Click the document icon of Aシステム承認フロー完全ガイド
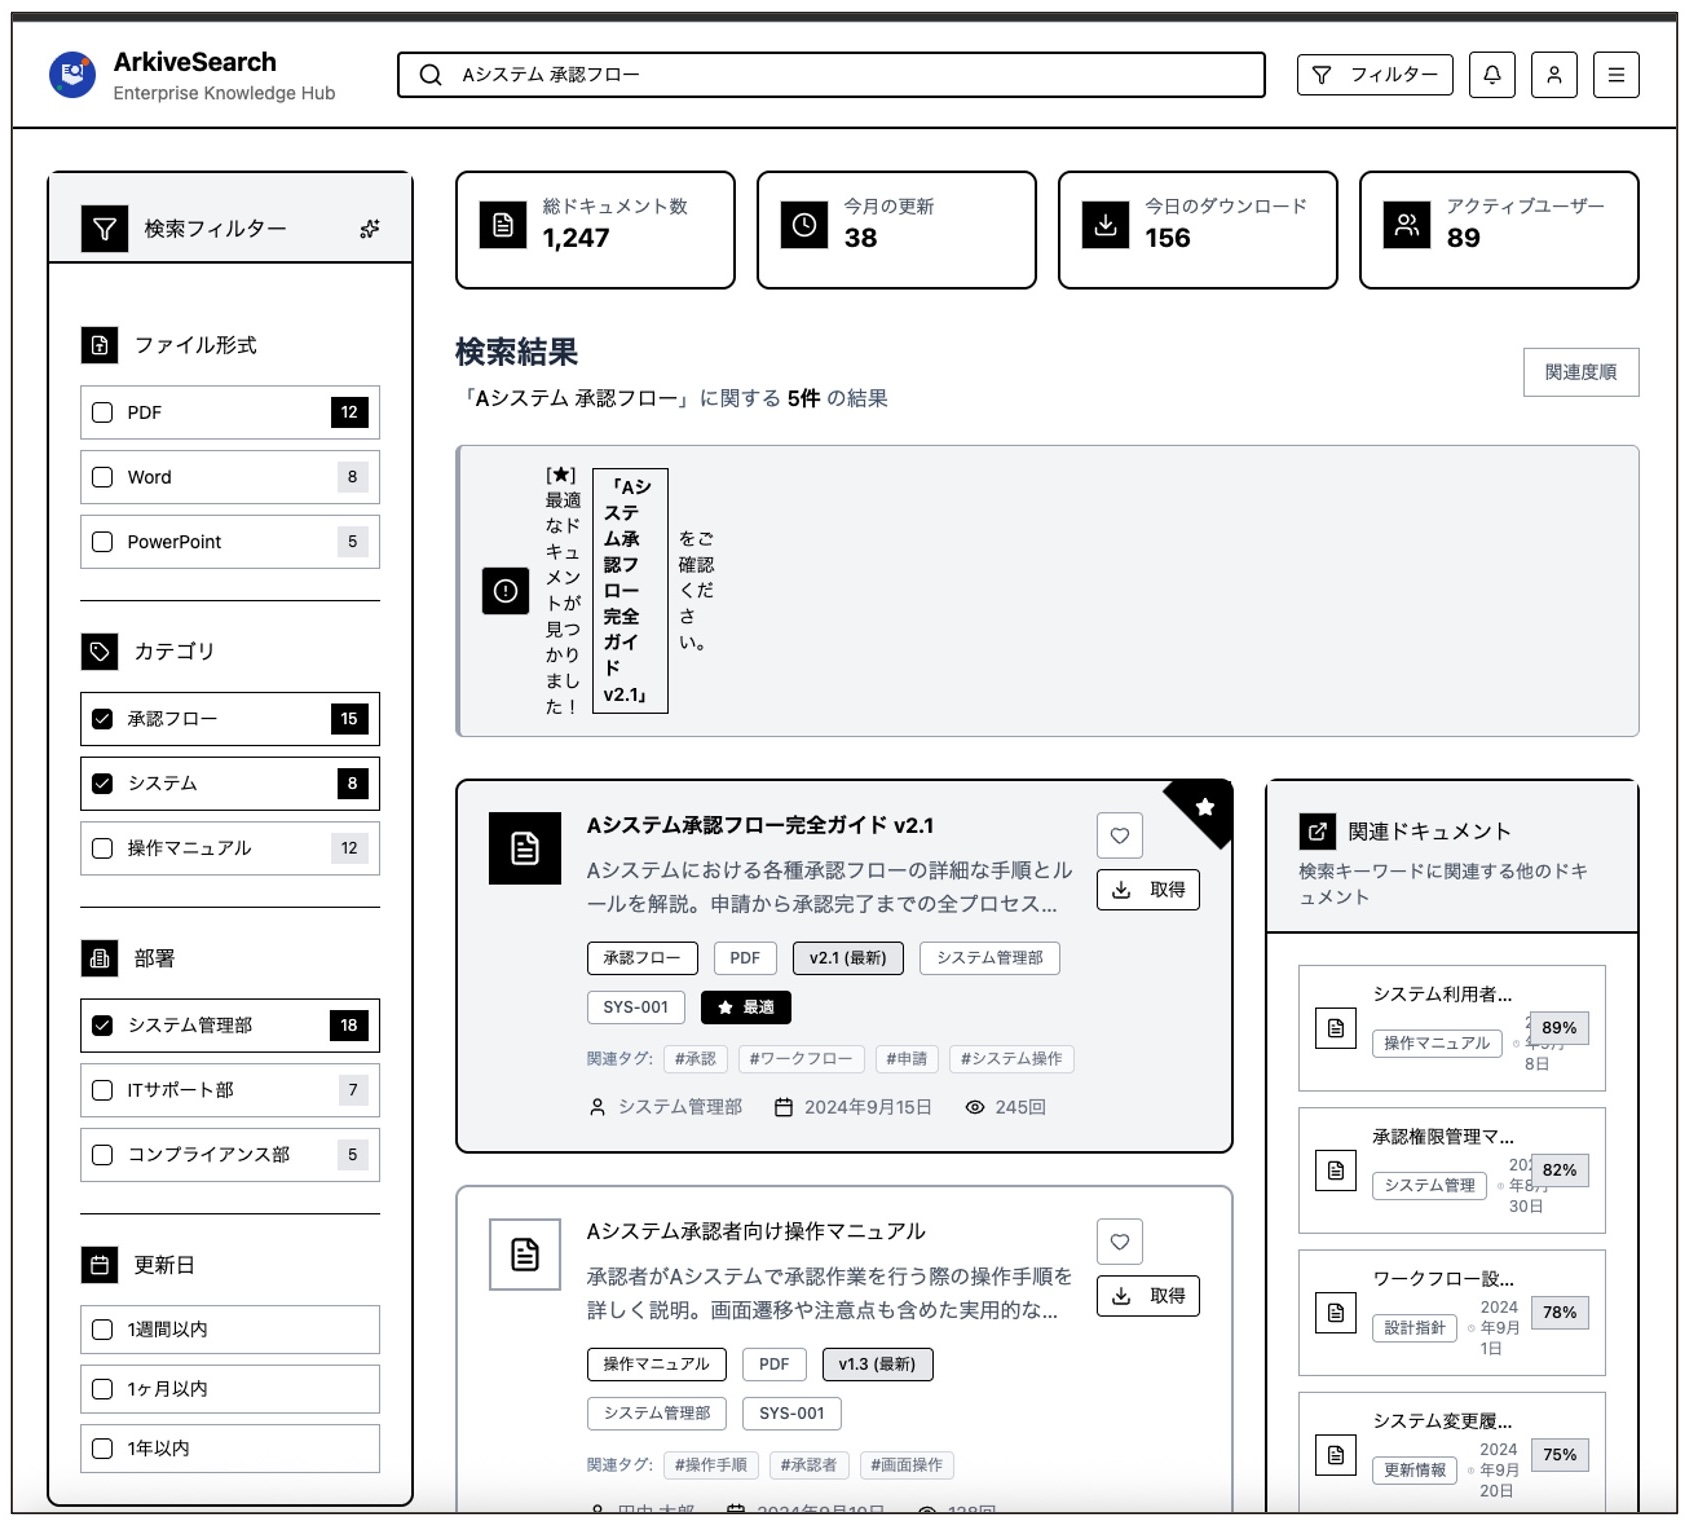The width and height of the screenshot is (1693, 1532). click(x=524, y=849)
